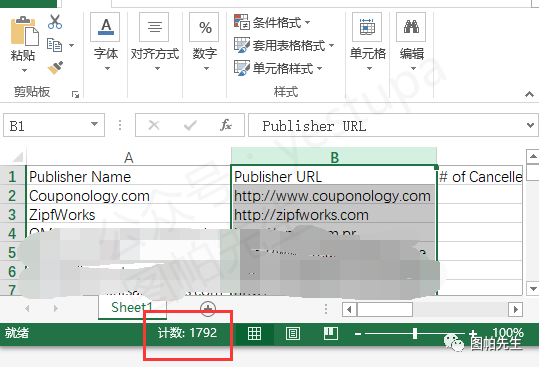
Task: Click the zoom slider handle
Action: pos(415,333)
